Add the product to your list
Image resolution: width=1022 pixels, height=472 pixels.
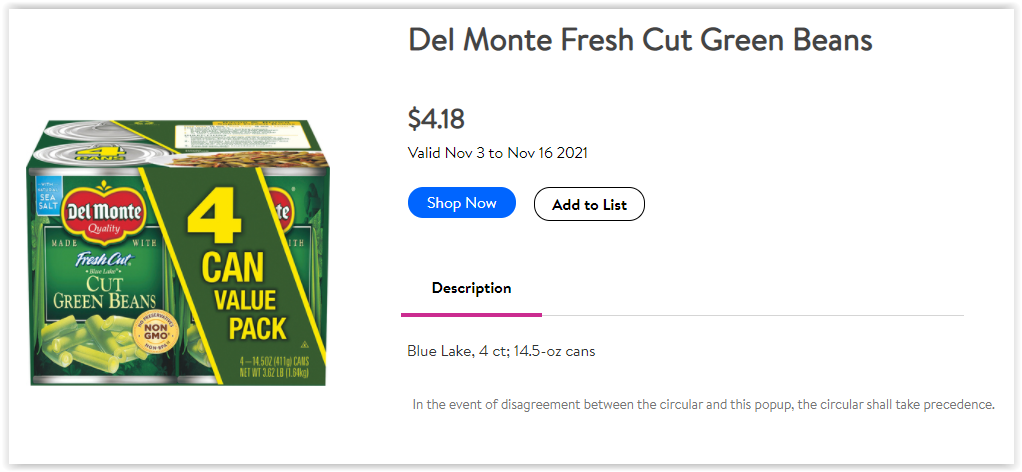pos(589,204)
